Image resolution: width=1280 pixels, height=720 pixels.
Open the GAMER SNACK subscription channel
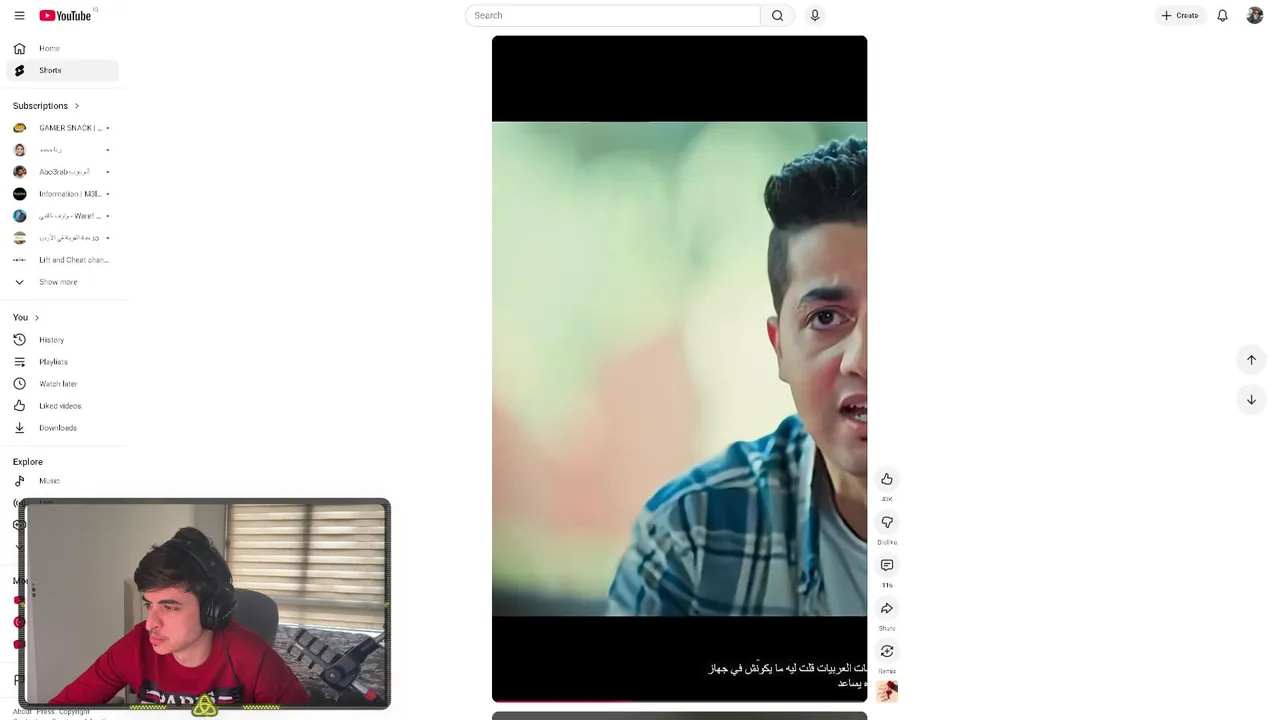click(x=62, y=128)
